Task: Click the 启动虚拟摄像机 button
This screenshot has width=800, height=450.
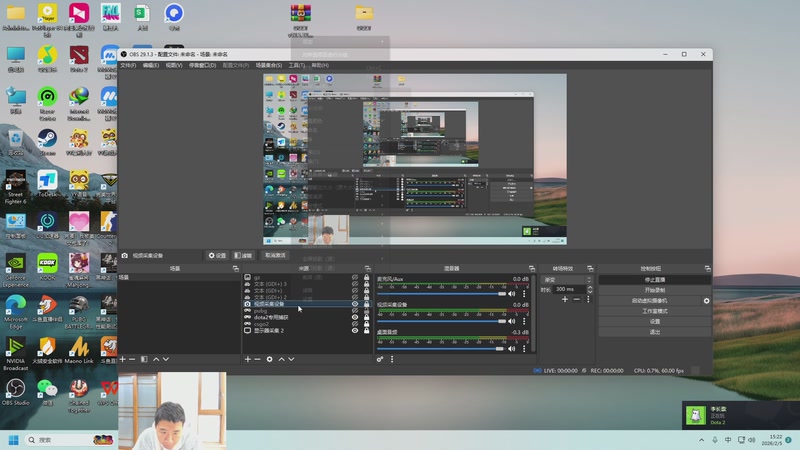Action: (649, 301)
